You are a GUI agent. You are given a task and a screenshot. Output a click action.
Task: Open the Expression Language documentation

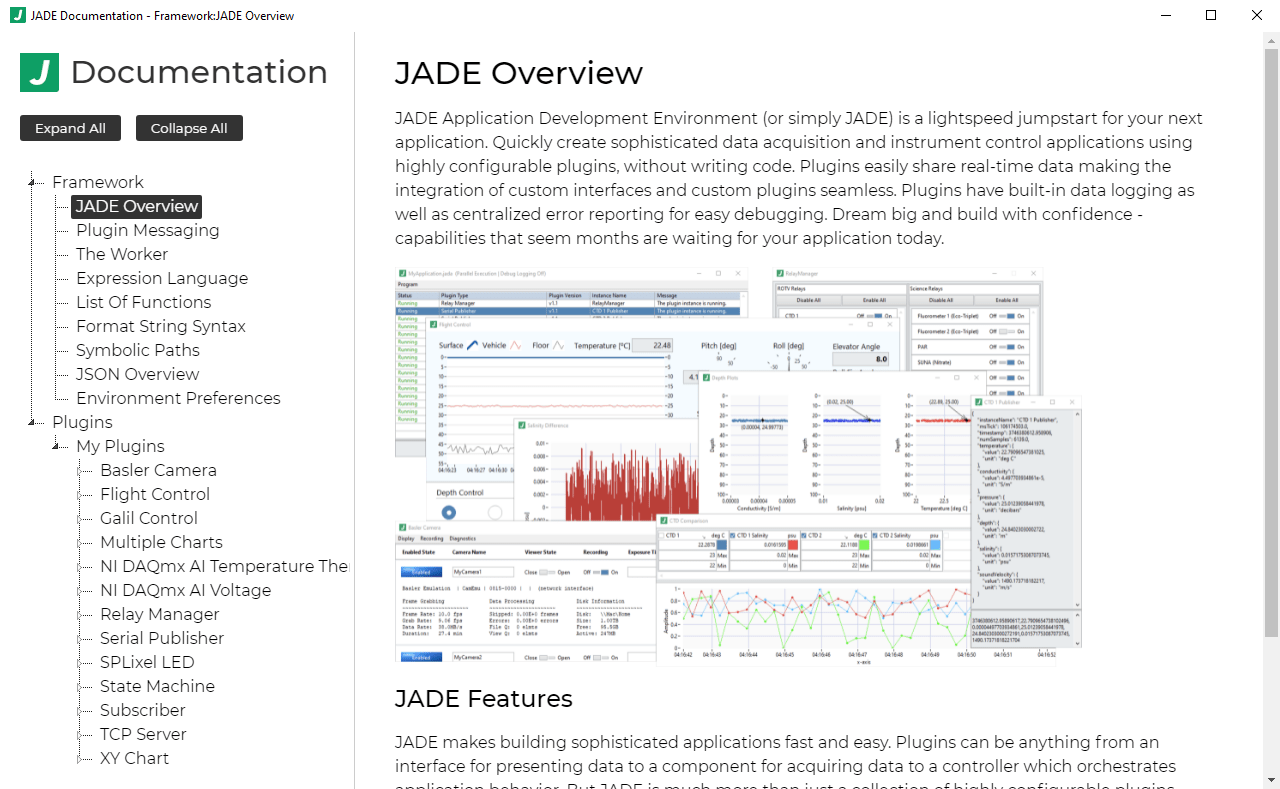(x=161, y=278)
